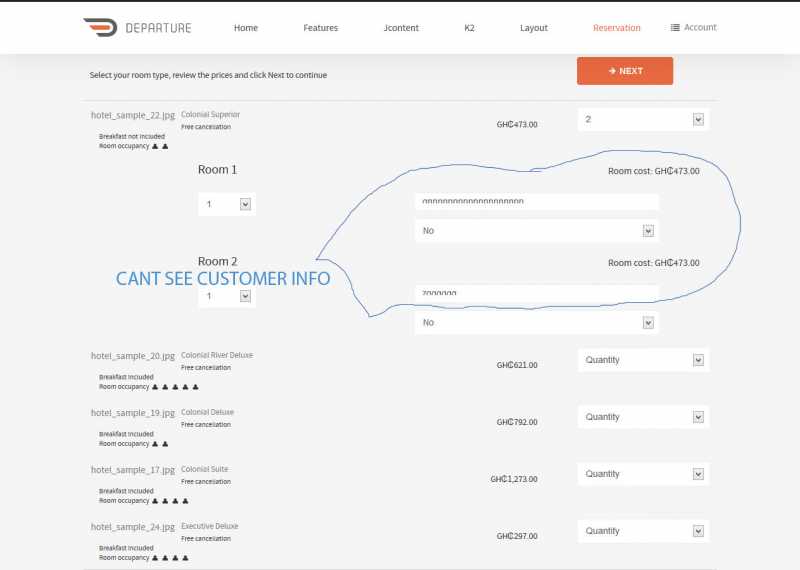This screenshot has height=570, width=800.
Task: Click the hotel_sample_22.jpg image placeholder
Action: (x=133, y=116)
